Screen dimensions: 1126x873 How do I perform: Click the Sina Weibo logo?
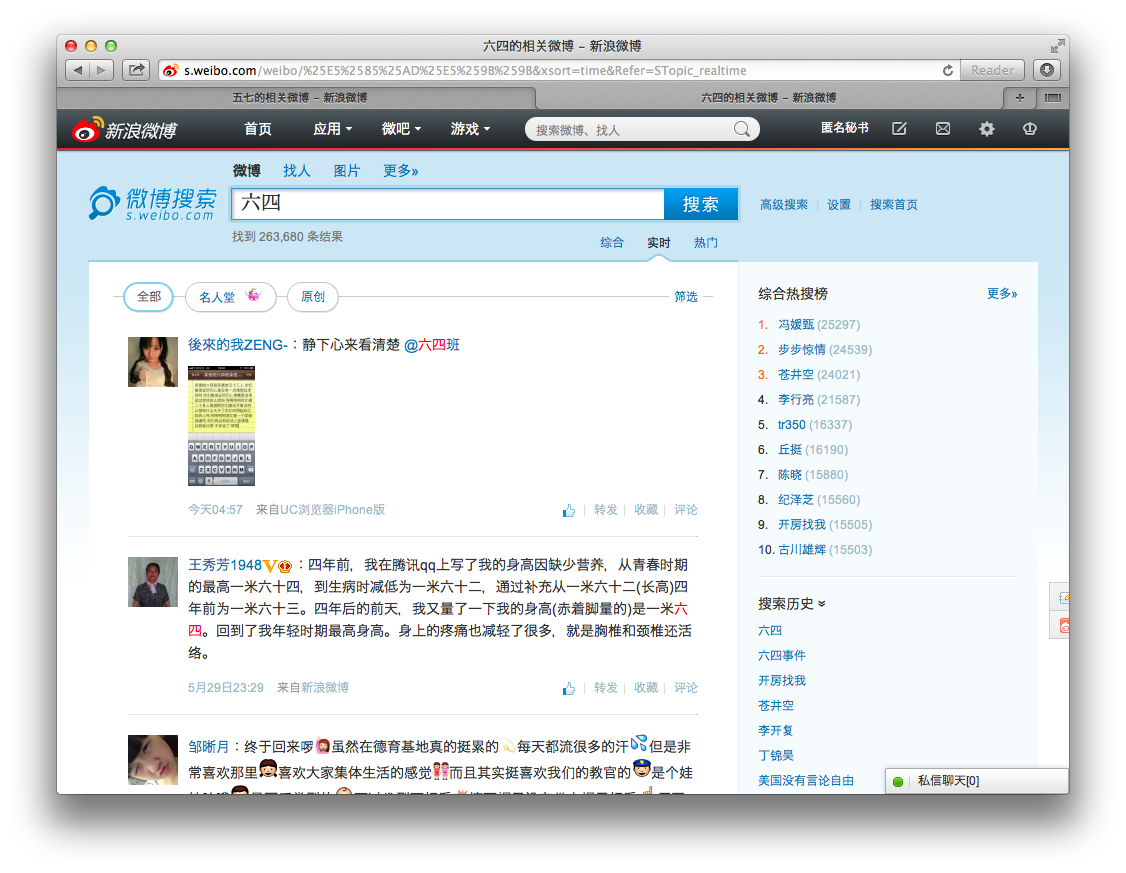tap(125, 129)
